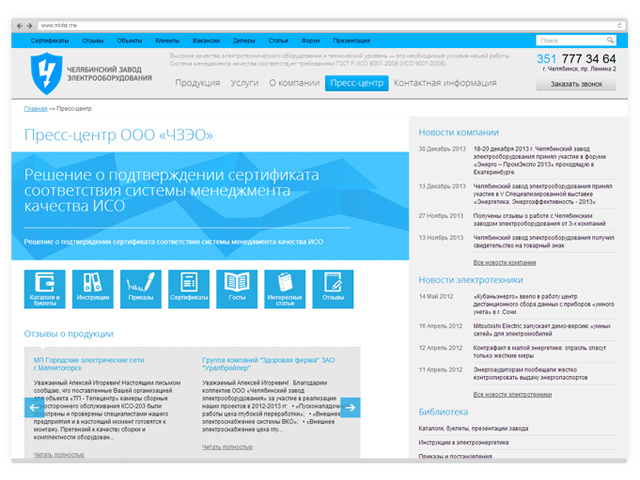
Task: Open news dated 30 Декабрь 2013
Action: pos(540,160)
